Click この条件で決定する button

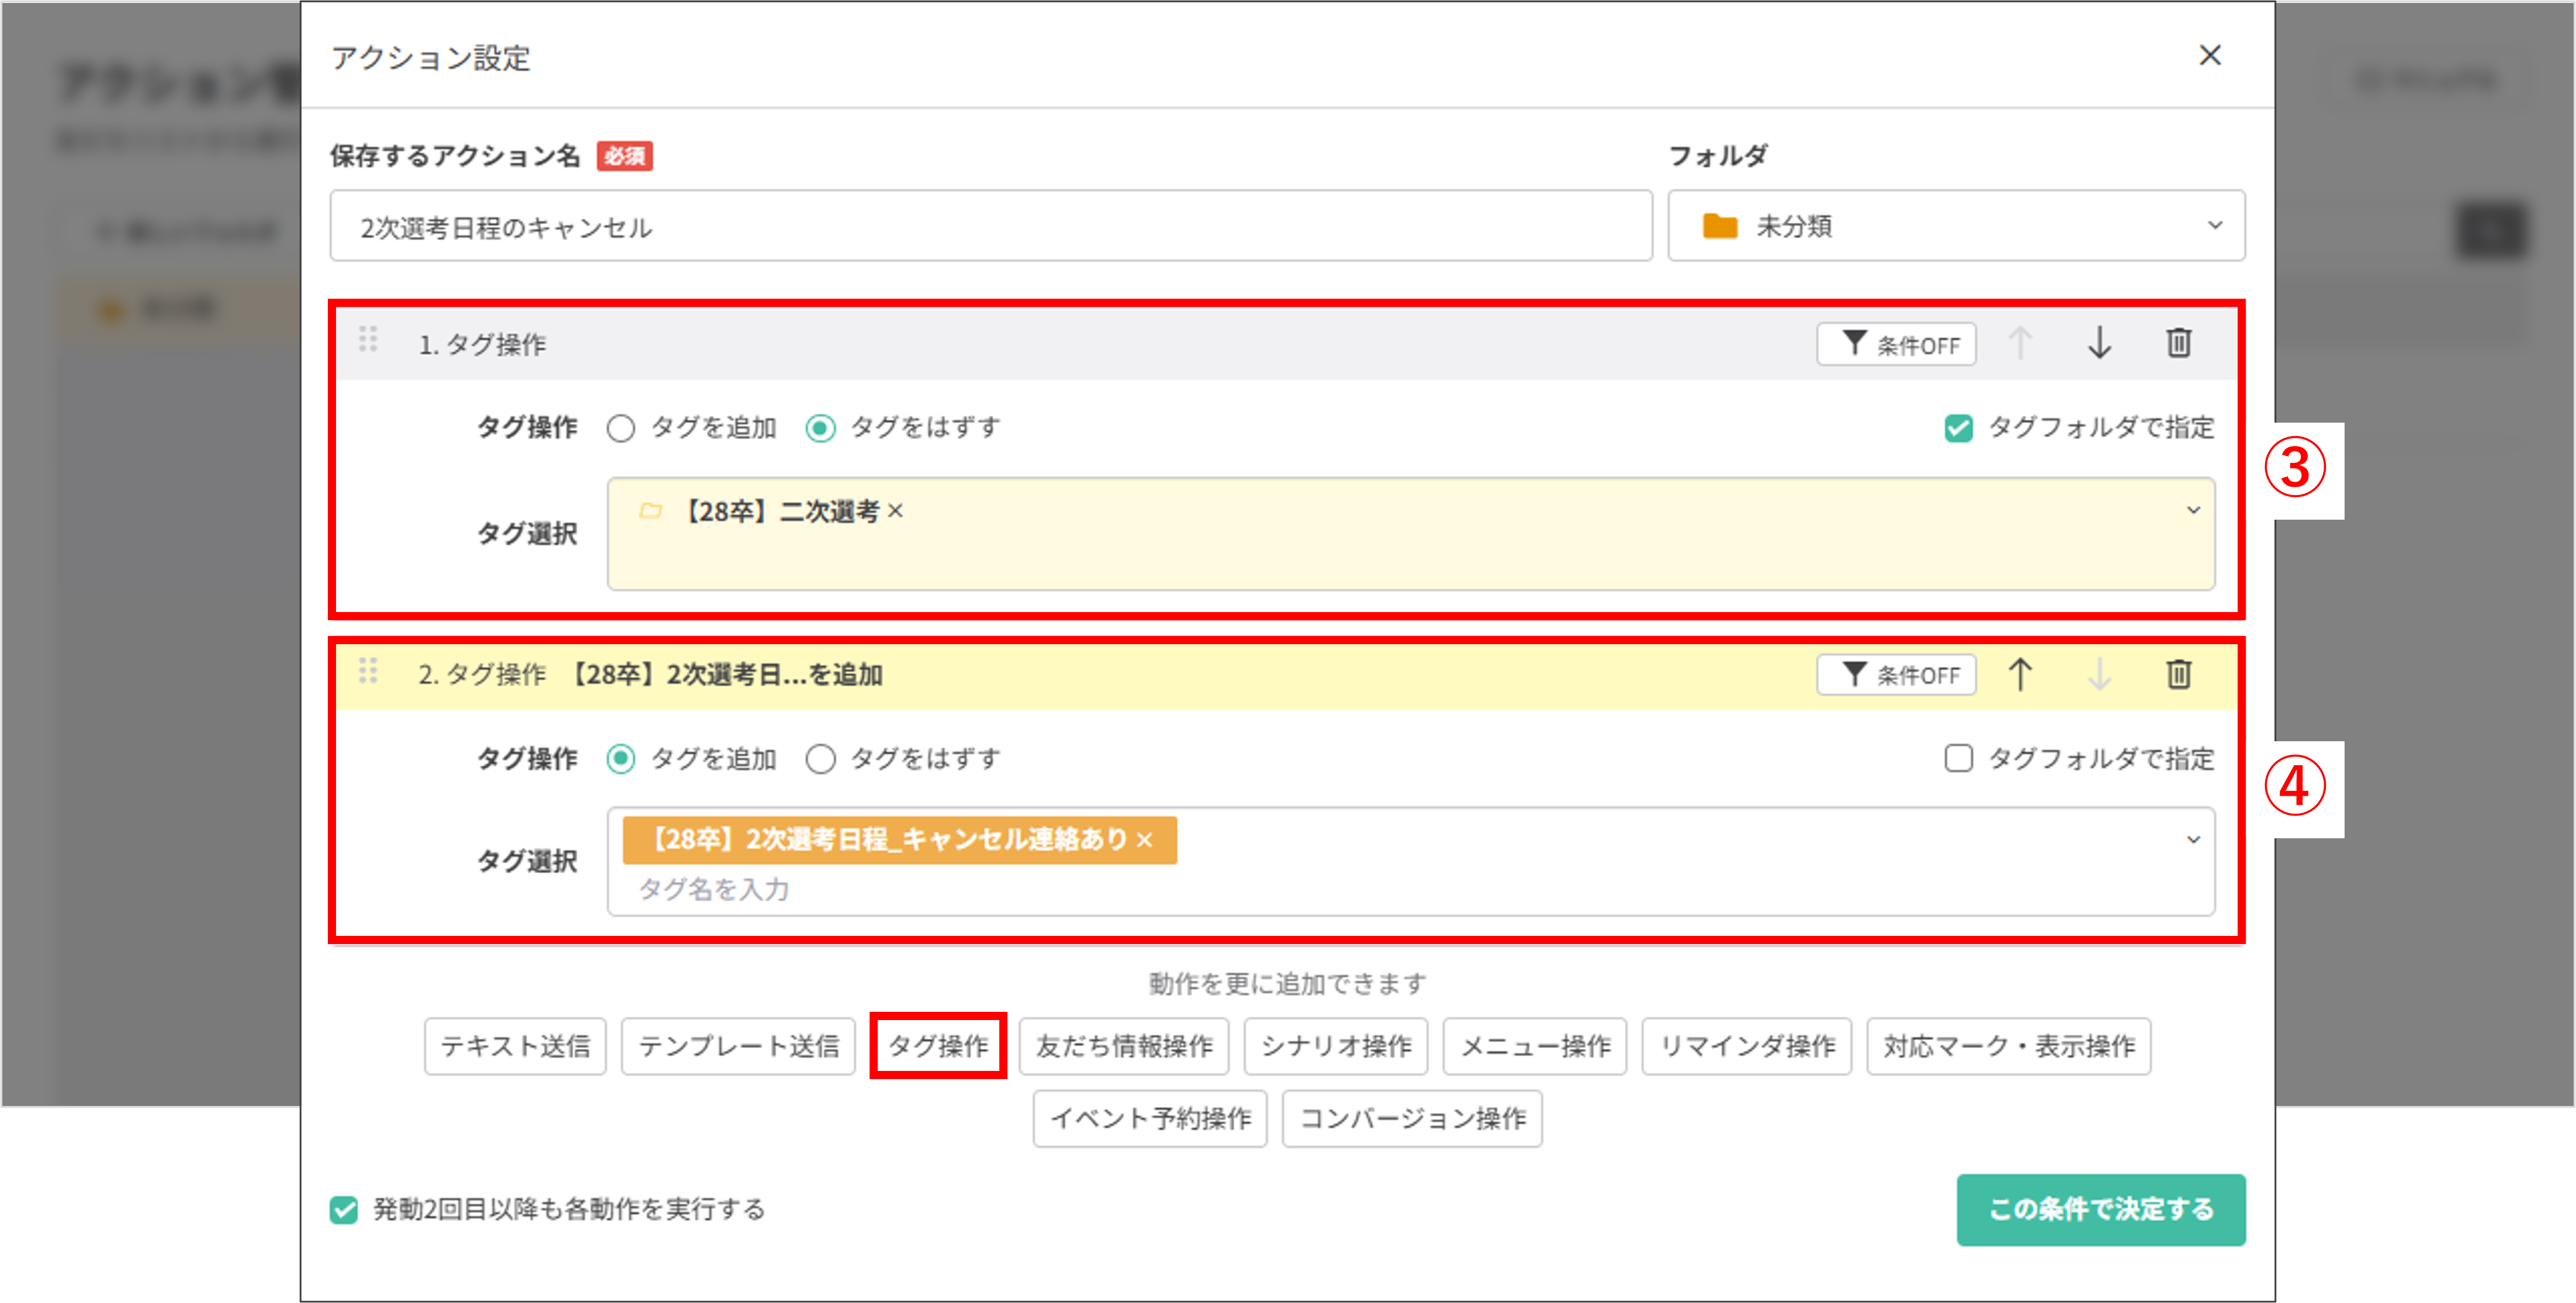pos(2100,1210)
